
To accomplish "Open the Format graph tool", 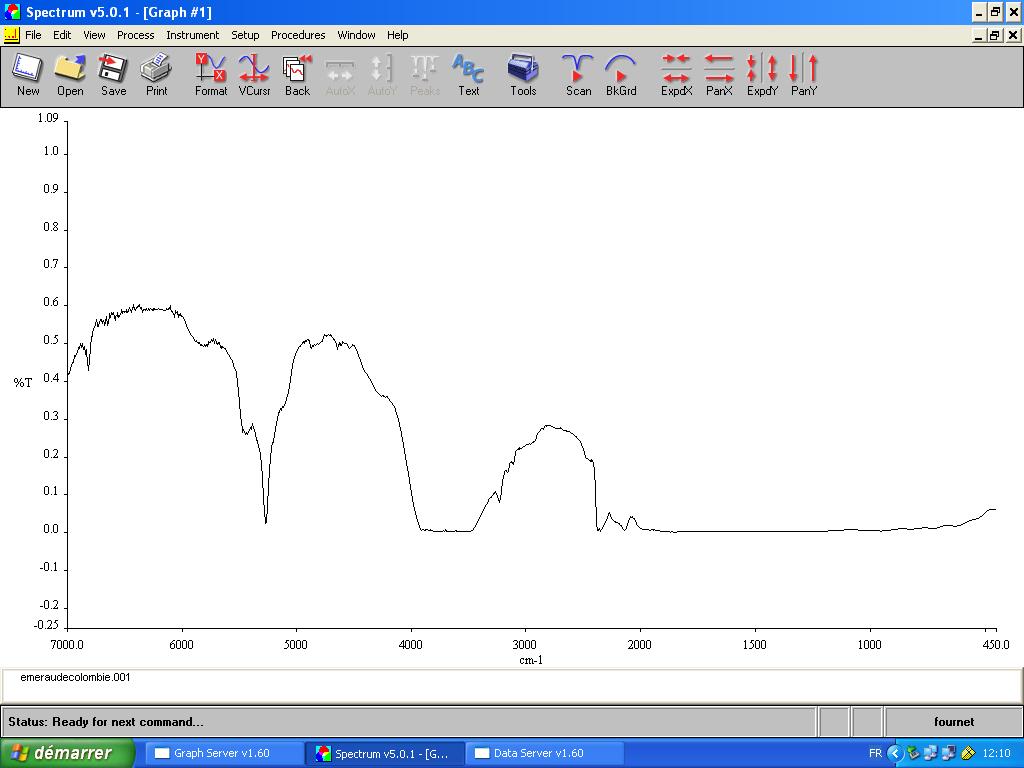I will tap(211, 75).
